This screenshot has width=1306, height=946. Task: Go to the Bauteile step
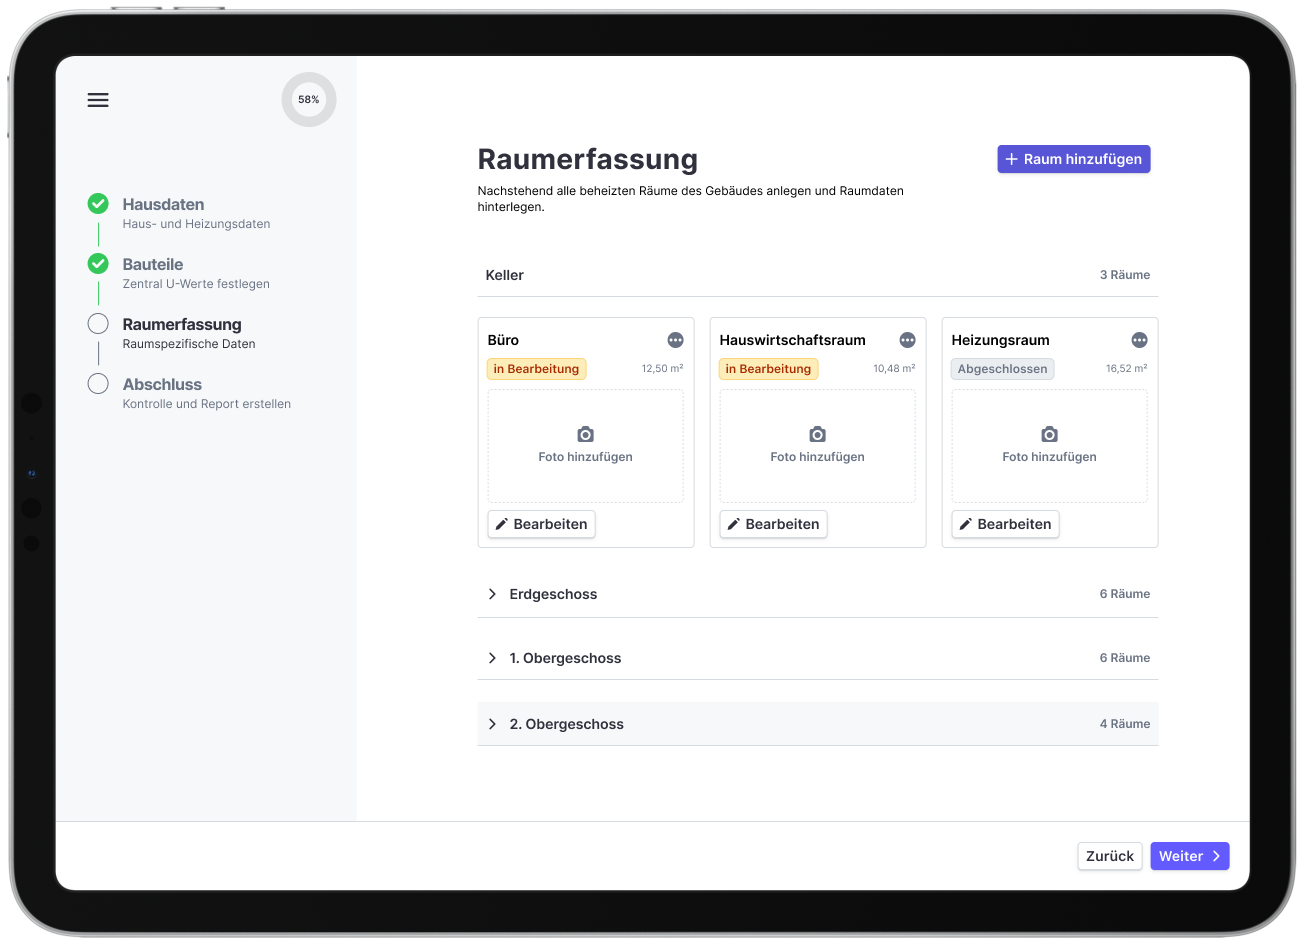(153, 264)
